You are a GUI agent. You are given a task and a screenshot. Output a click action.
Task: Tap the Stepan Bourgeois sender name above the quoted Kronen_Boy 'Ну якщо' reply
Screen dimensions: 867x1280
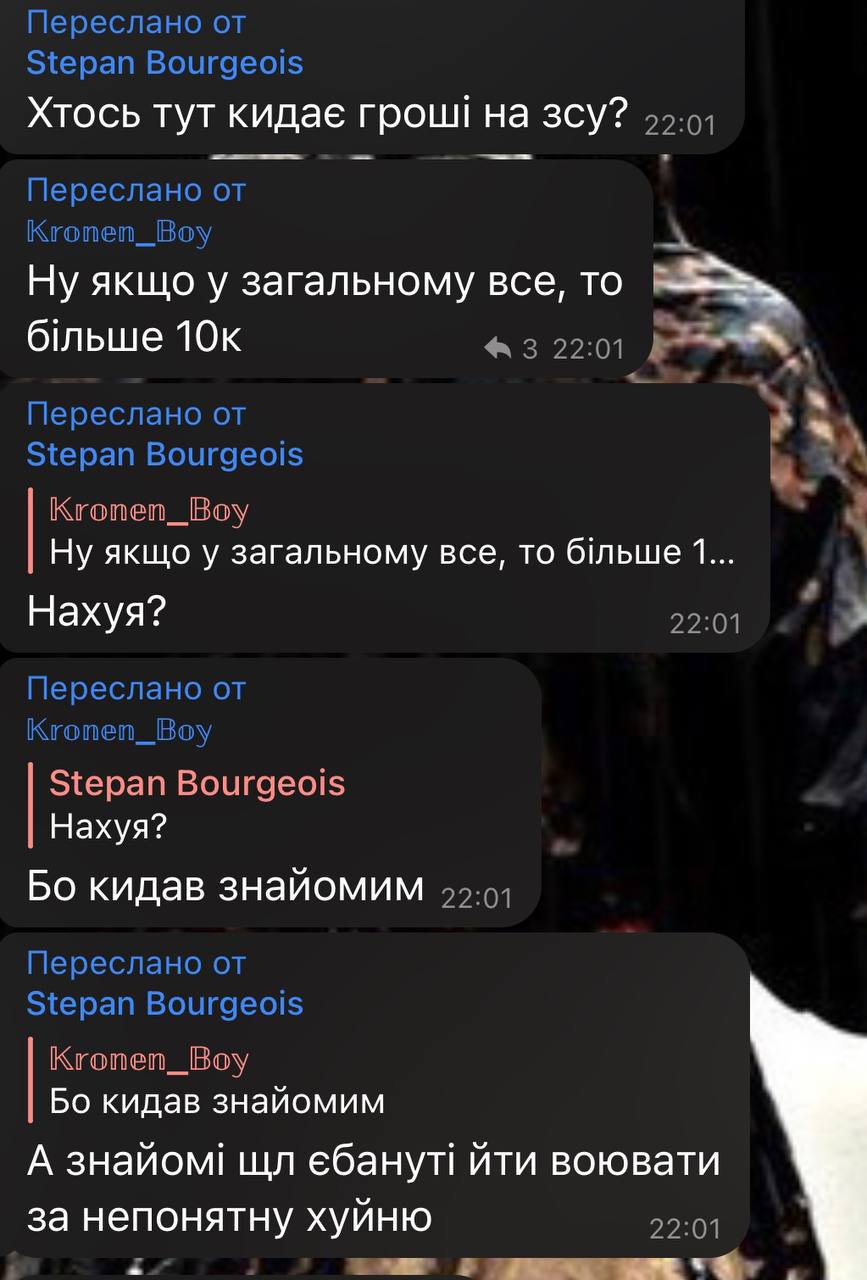tap(165, 455)
